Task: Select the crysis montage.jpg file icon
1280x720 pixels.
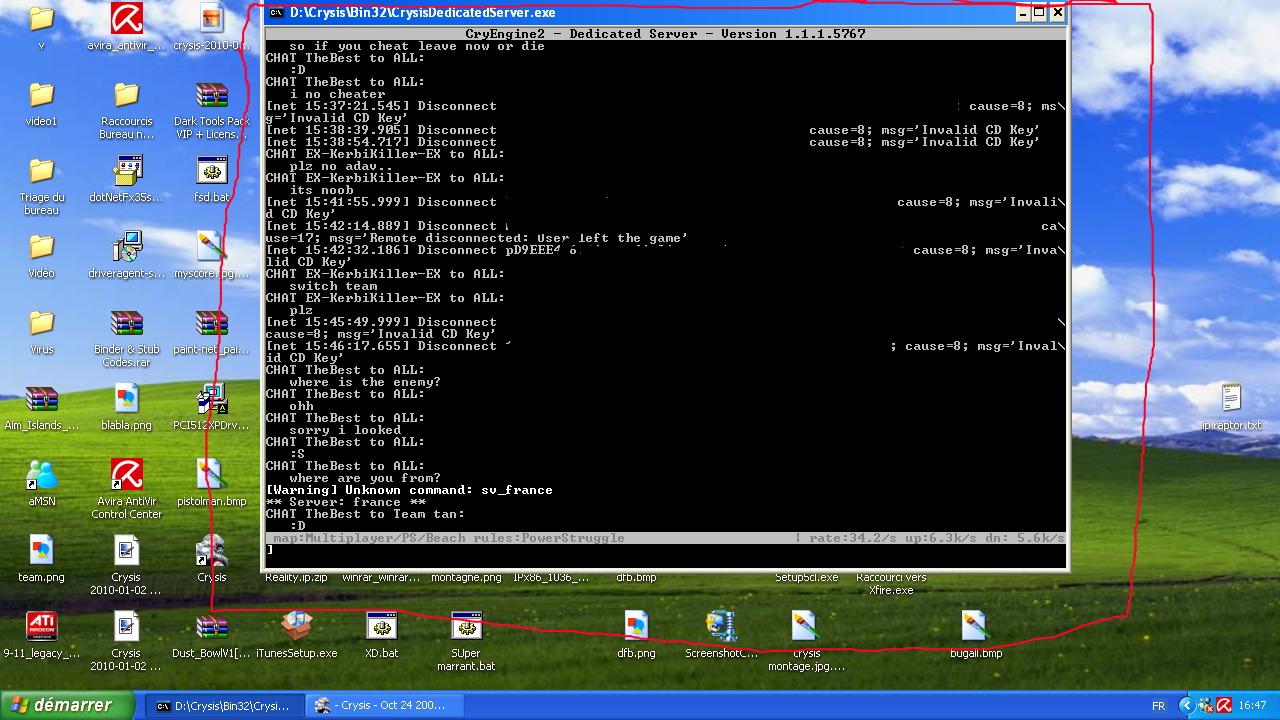Action: point(806,626)
